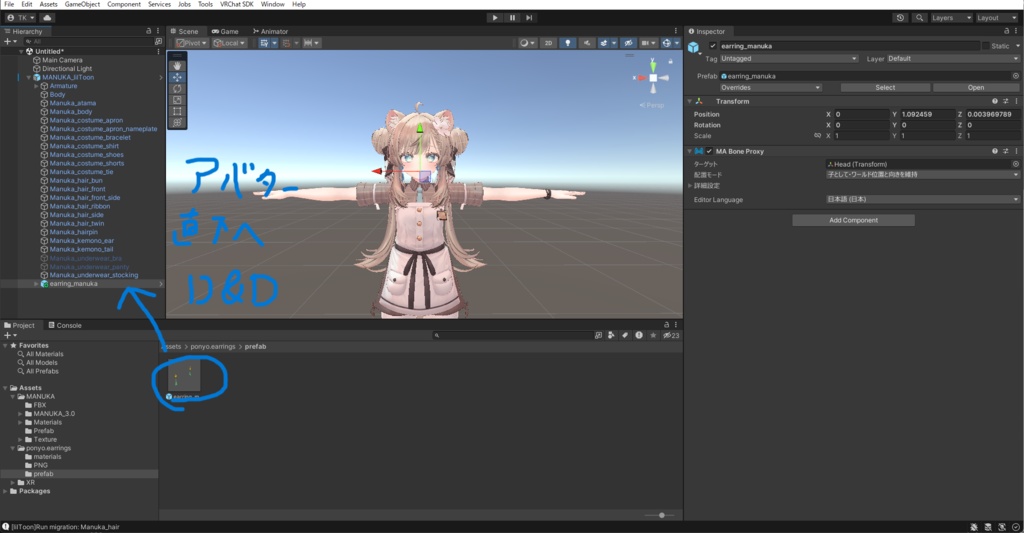Click the Project search field
Viewport: 1024px width, 533px height.
513,335
